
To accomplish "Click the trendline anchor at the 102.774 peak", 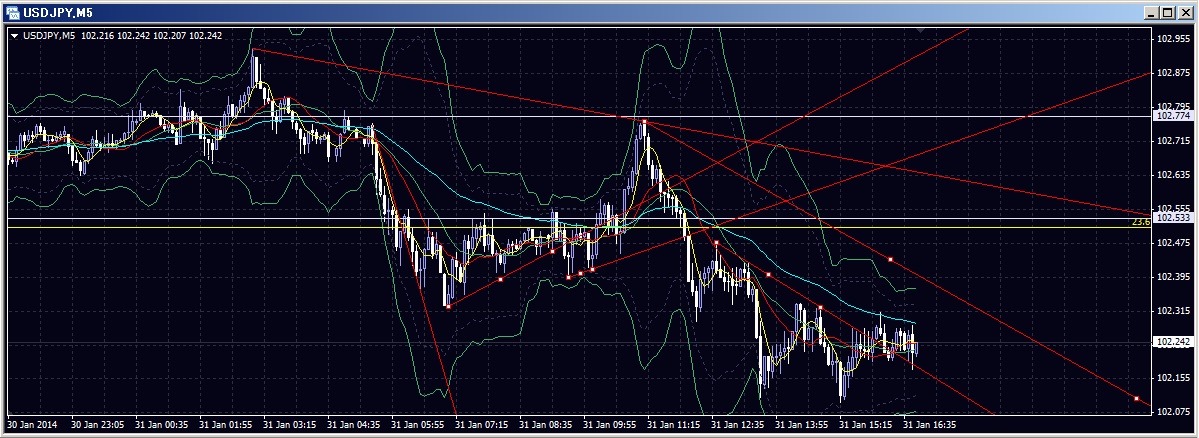I will click(x=644, y=122).
